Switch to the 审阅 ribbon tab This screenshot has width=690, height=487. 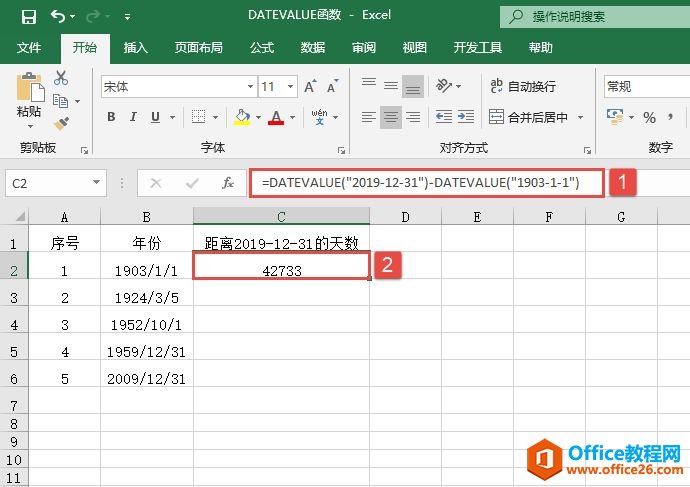tap(364, 48)
